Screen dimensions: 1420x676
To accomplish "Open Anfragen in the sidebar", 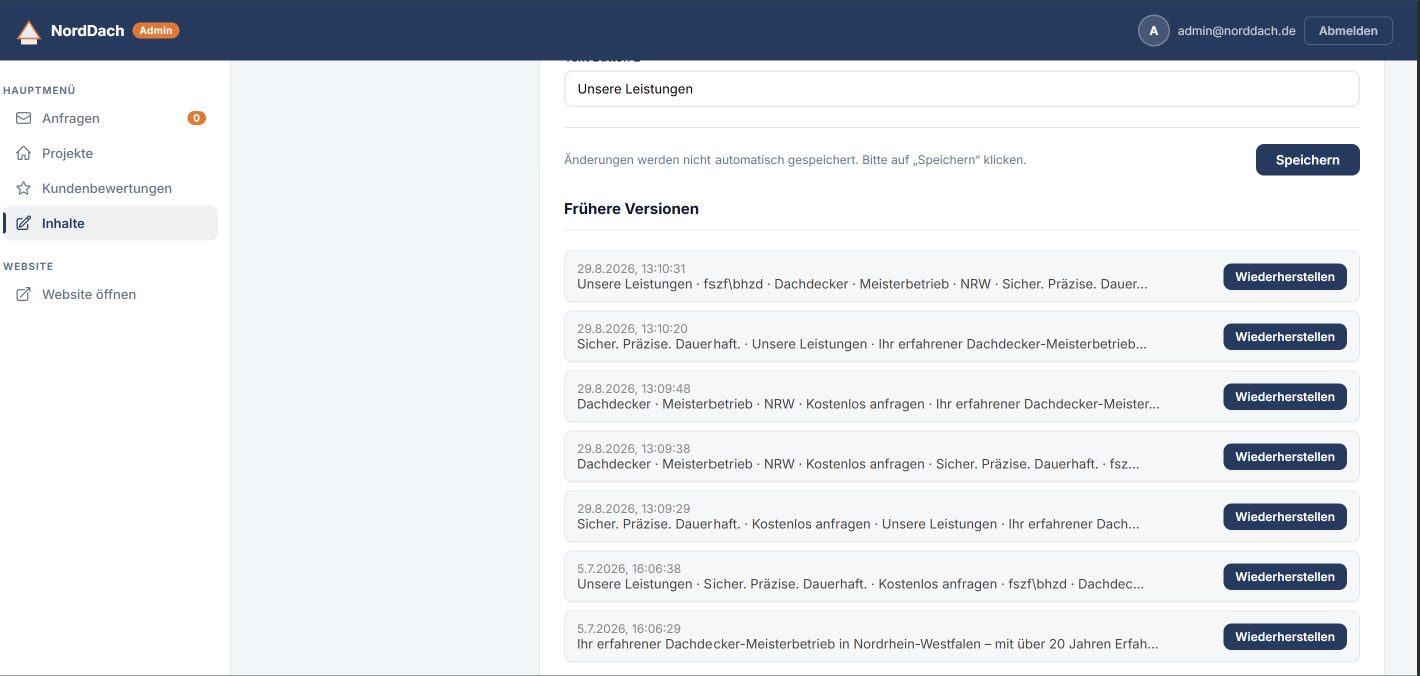I will click(110, 118).
